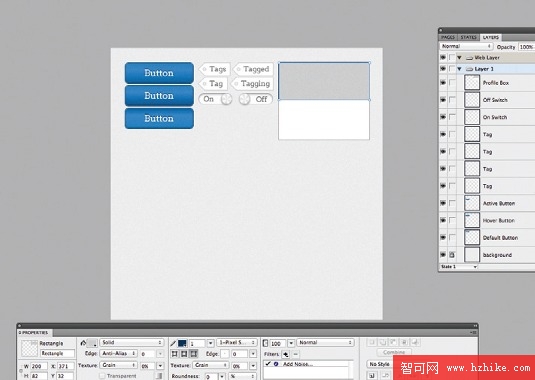Open the Layers panel blend mode Normal dropdown

(466, 46)
